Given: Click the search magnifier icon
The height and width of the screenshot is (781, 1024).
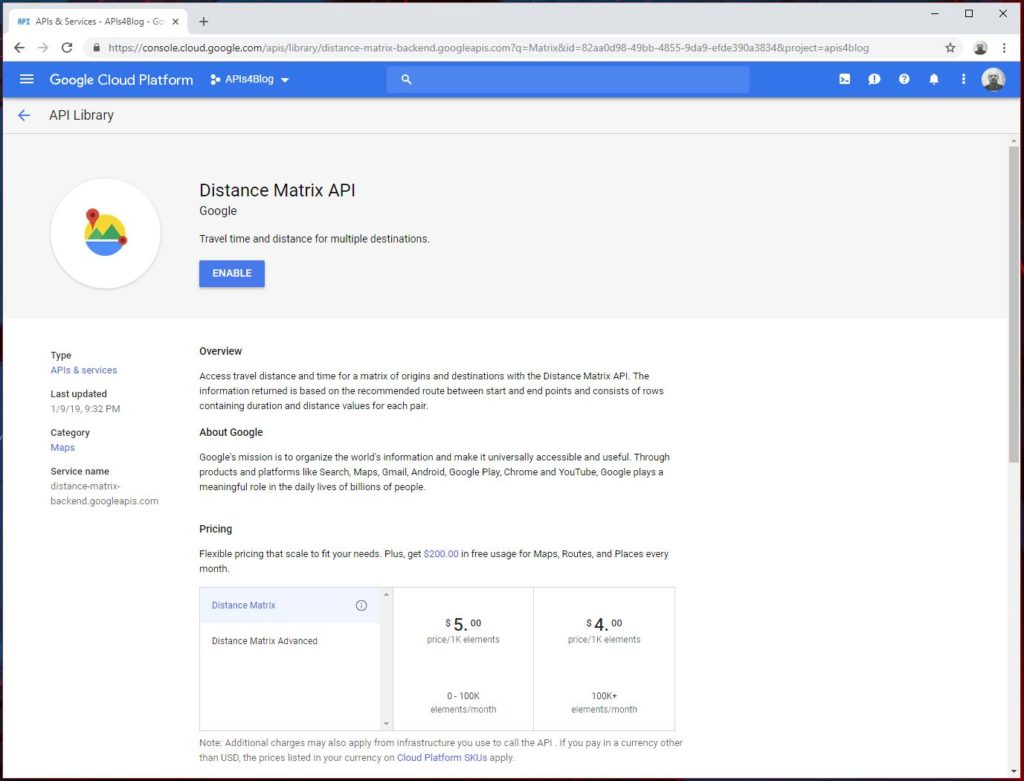Looking at the screenshot, I should (406, 79).
